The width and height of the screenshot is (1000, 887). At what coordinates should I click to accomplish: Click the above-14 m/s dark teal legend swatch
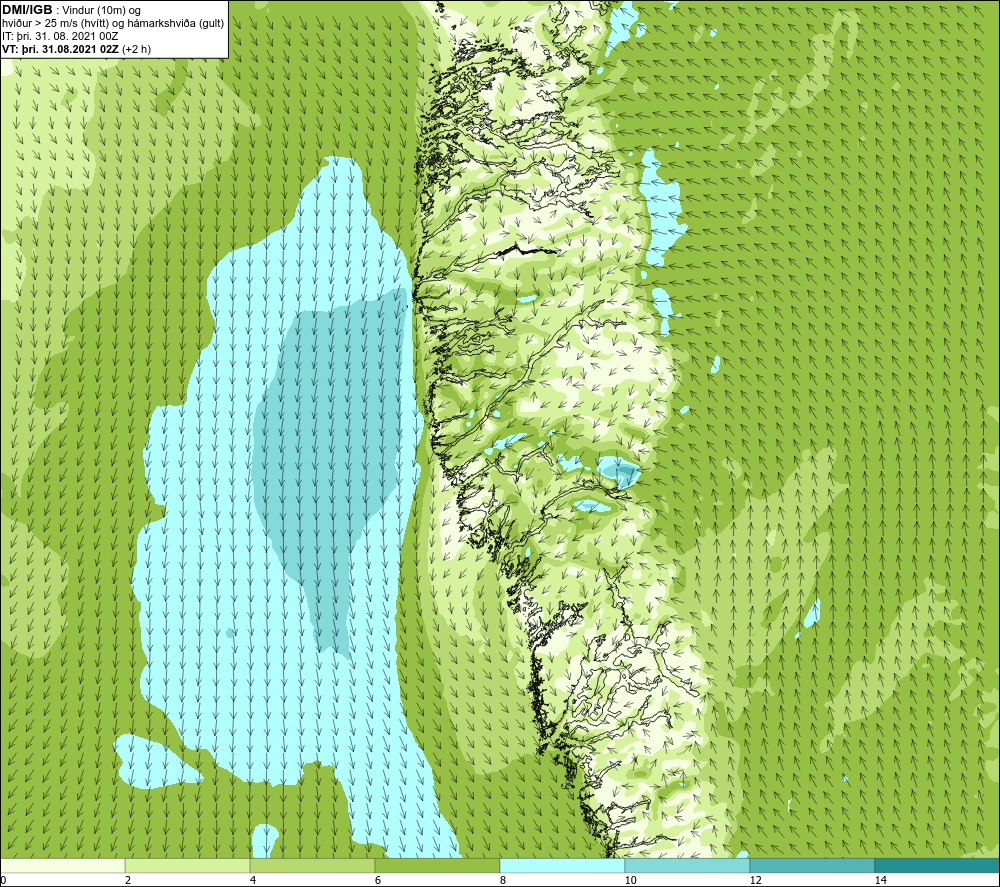pyautogui.click(x=938, y=865)
